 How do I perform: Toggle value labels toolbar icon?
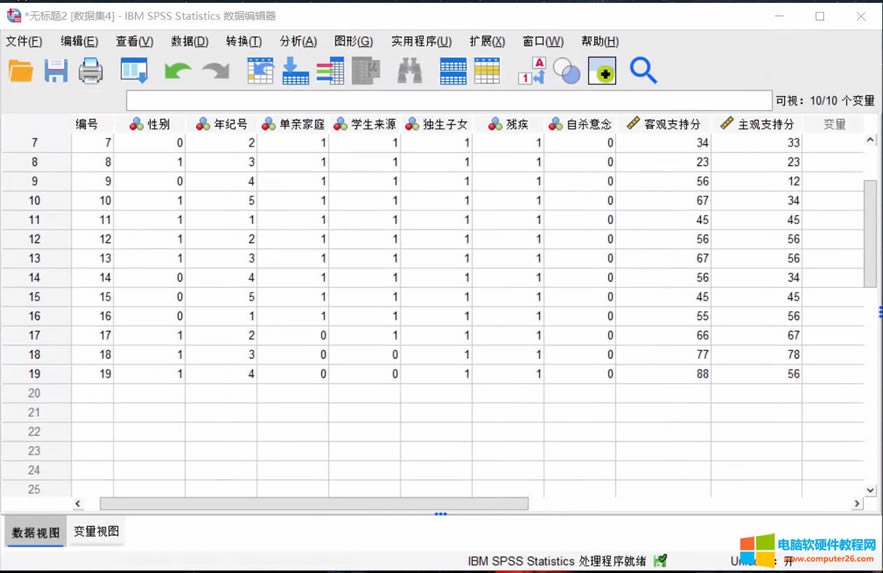pos(531,71)
